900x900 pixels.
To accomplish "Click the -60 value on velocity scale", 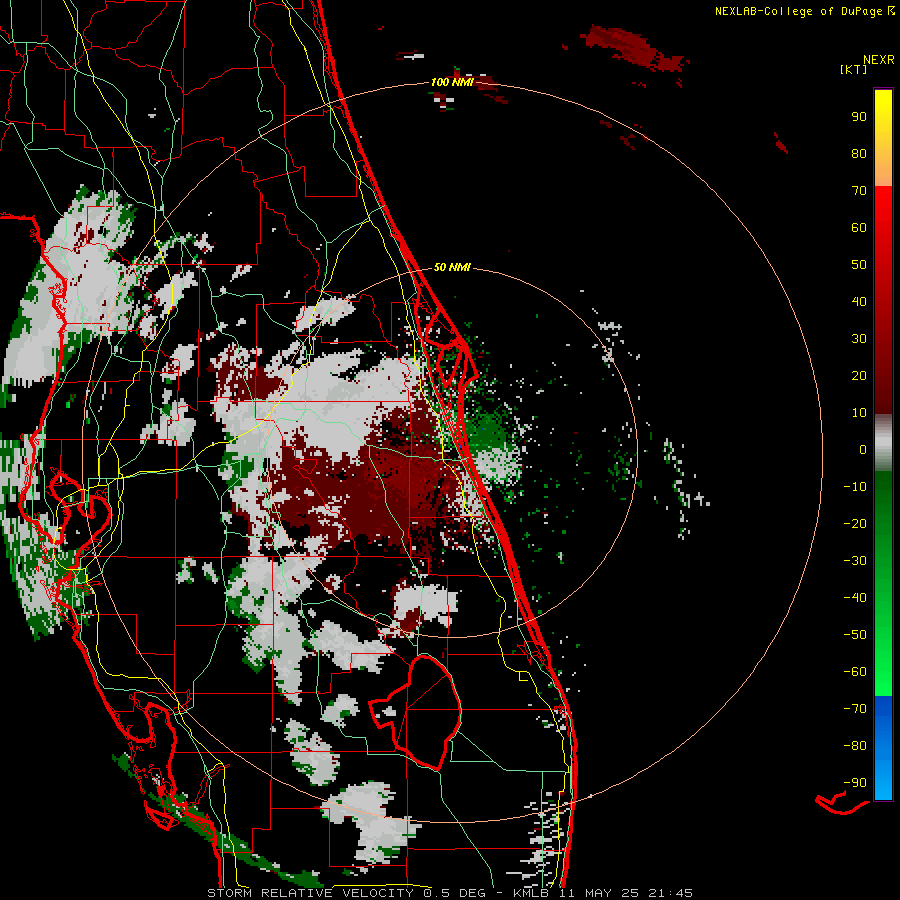I will point(855,672).
